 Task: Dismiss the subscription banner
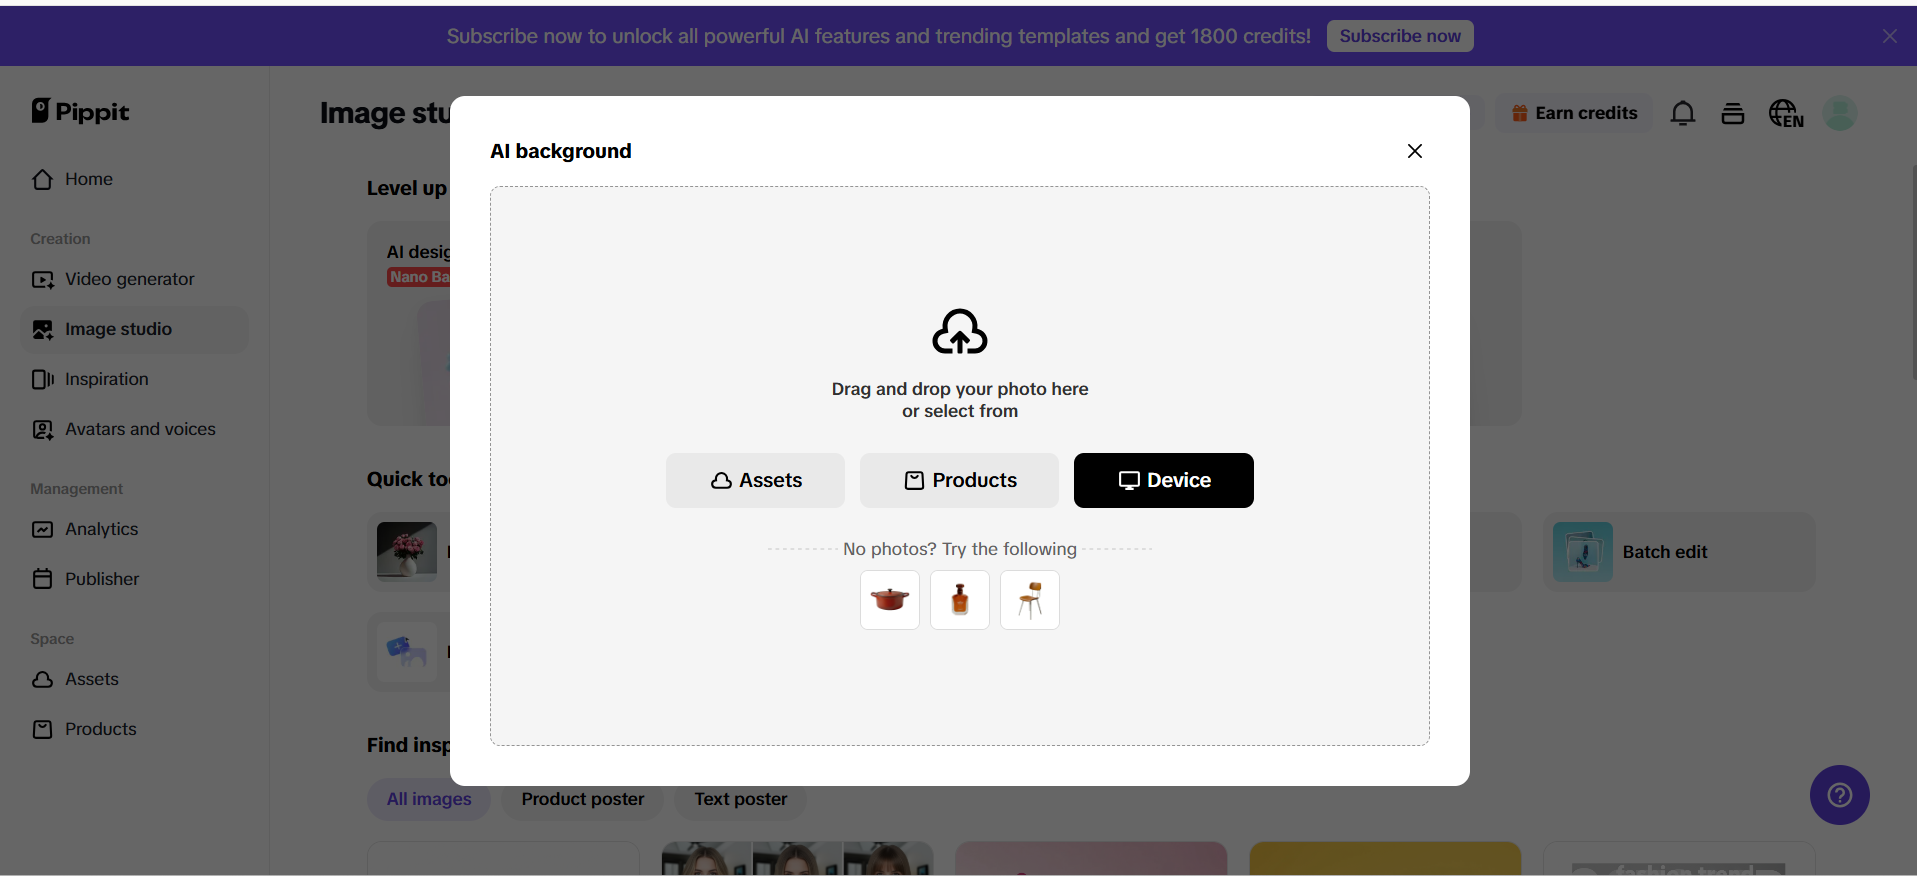[1889, 36]
